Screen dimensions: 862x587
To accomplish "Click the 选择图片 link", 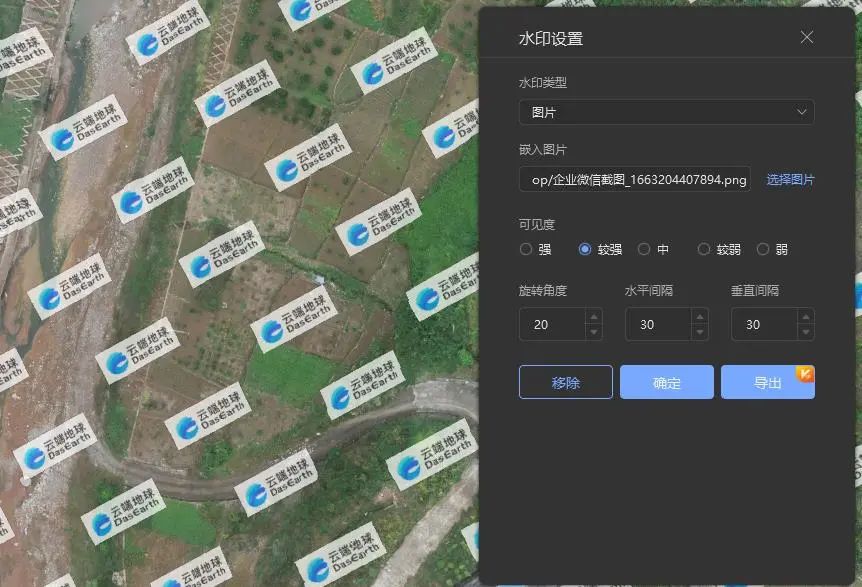I will click(790, 180).
